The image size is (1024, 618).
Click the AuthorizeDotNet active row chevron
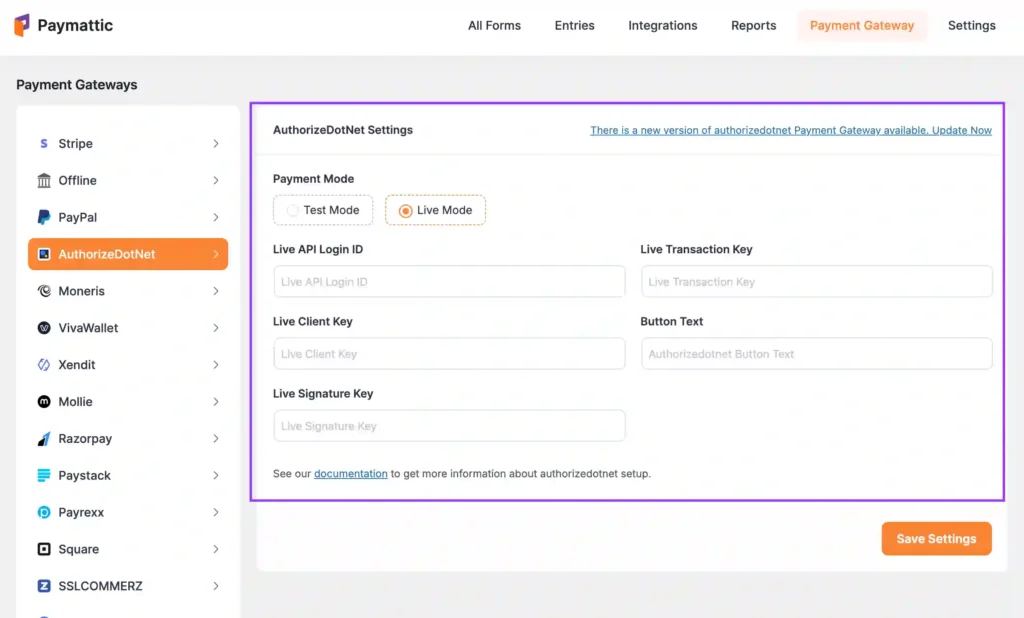(x=216, y=254)
